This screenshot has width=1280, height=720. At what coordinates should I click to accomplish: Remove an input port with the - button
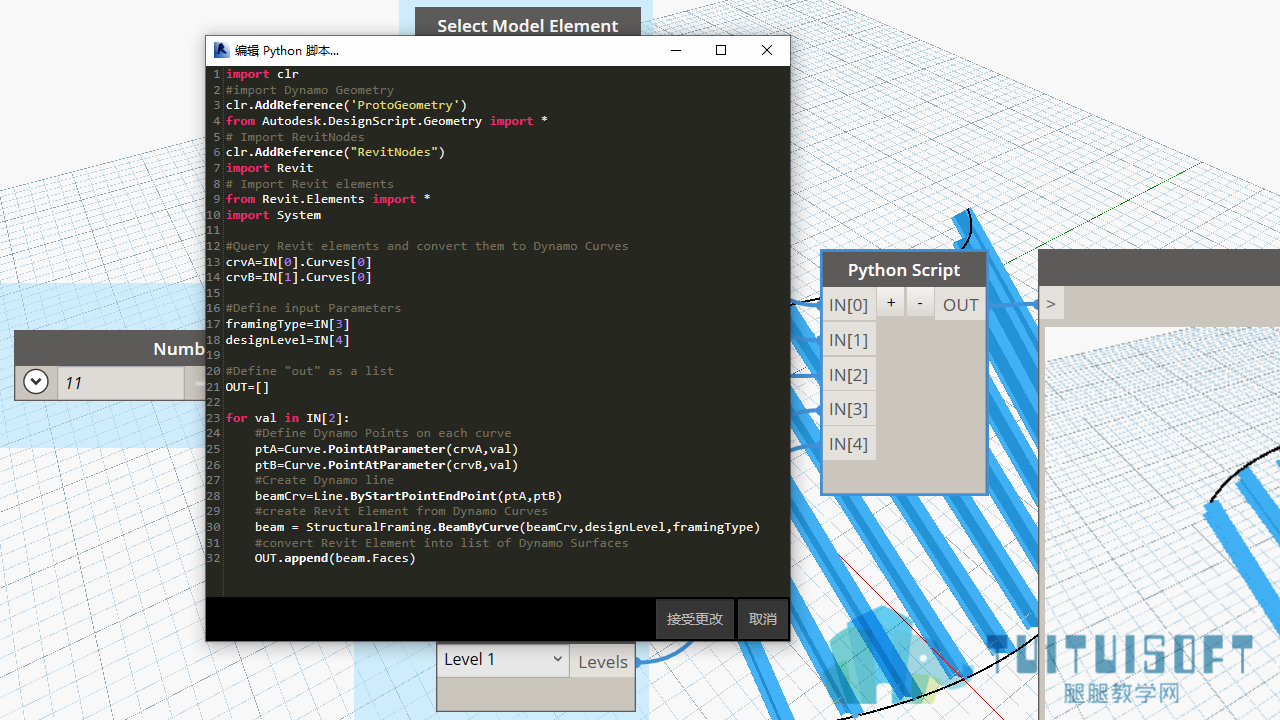tap(920, 303)
